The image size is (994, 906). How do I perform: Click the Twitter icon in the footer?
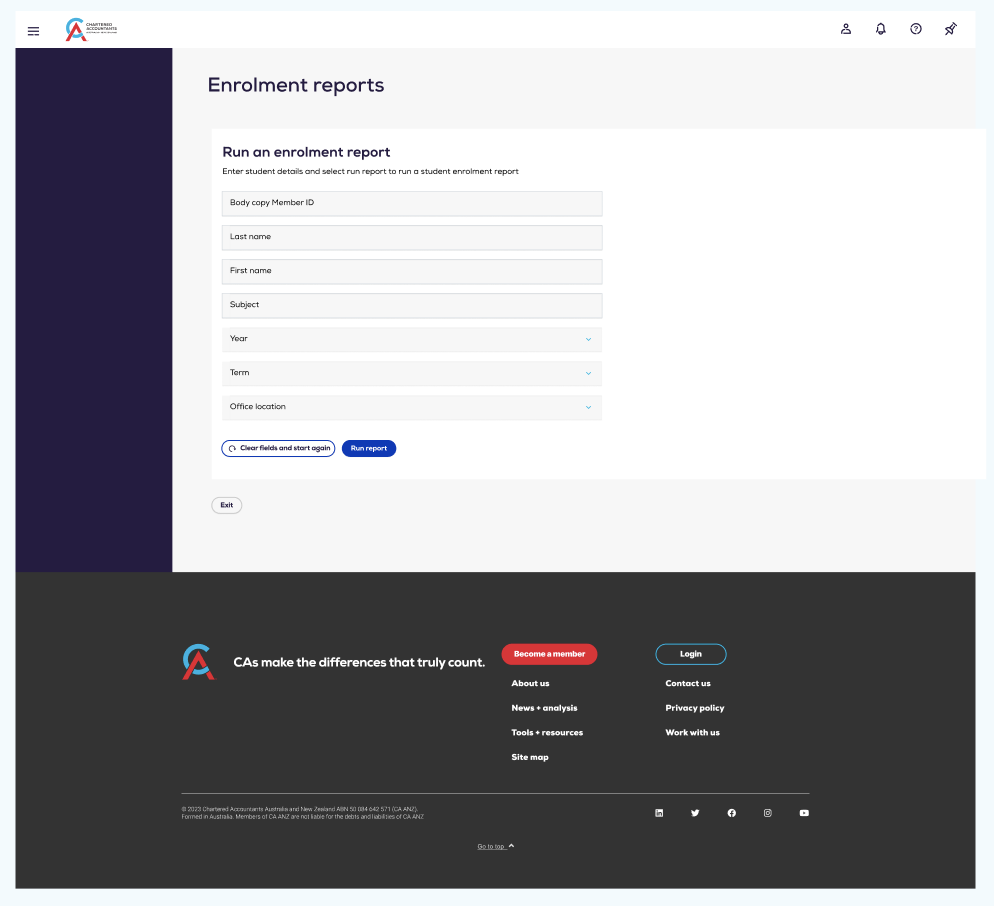click(695, 813)
